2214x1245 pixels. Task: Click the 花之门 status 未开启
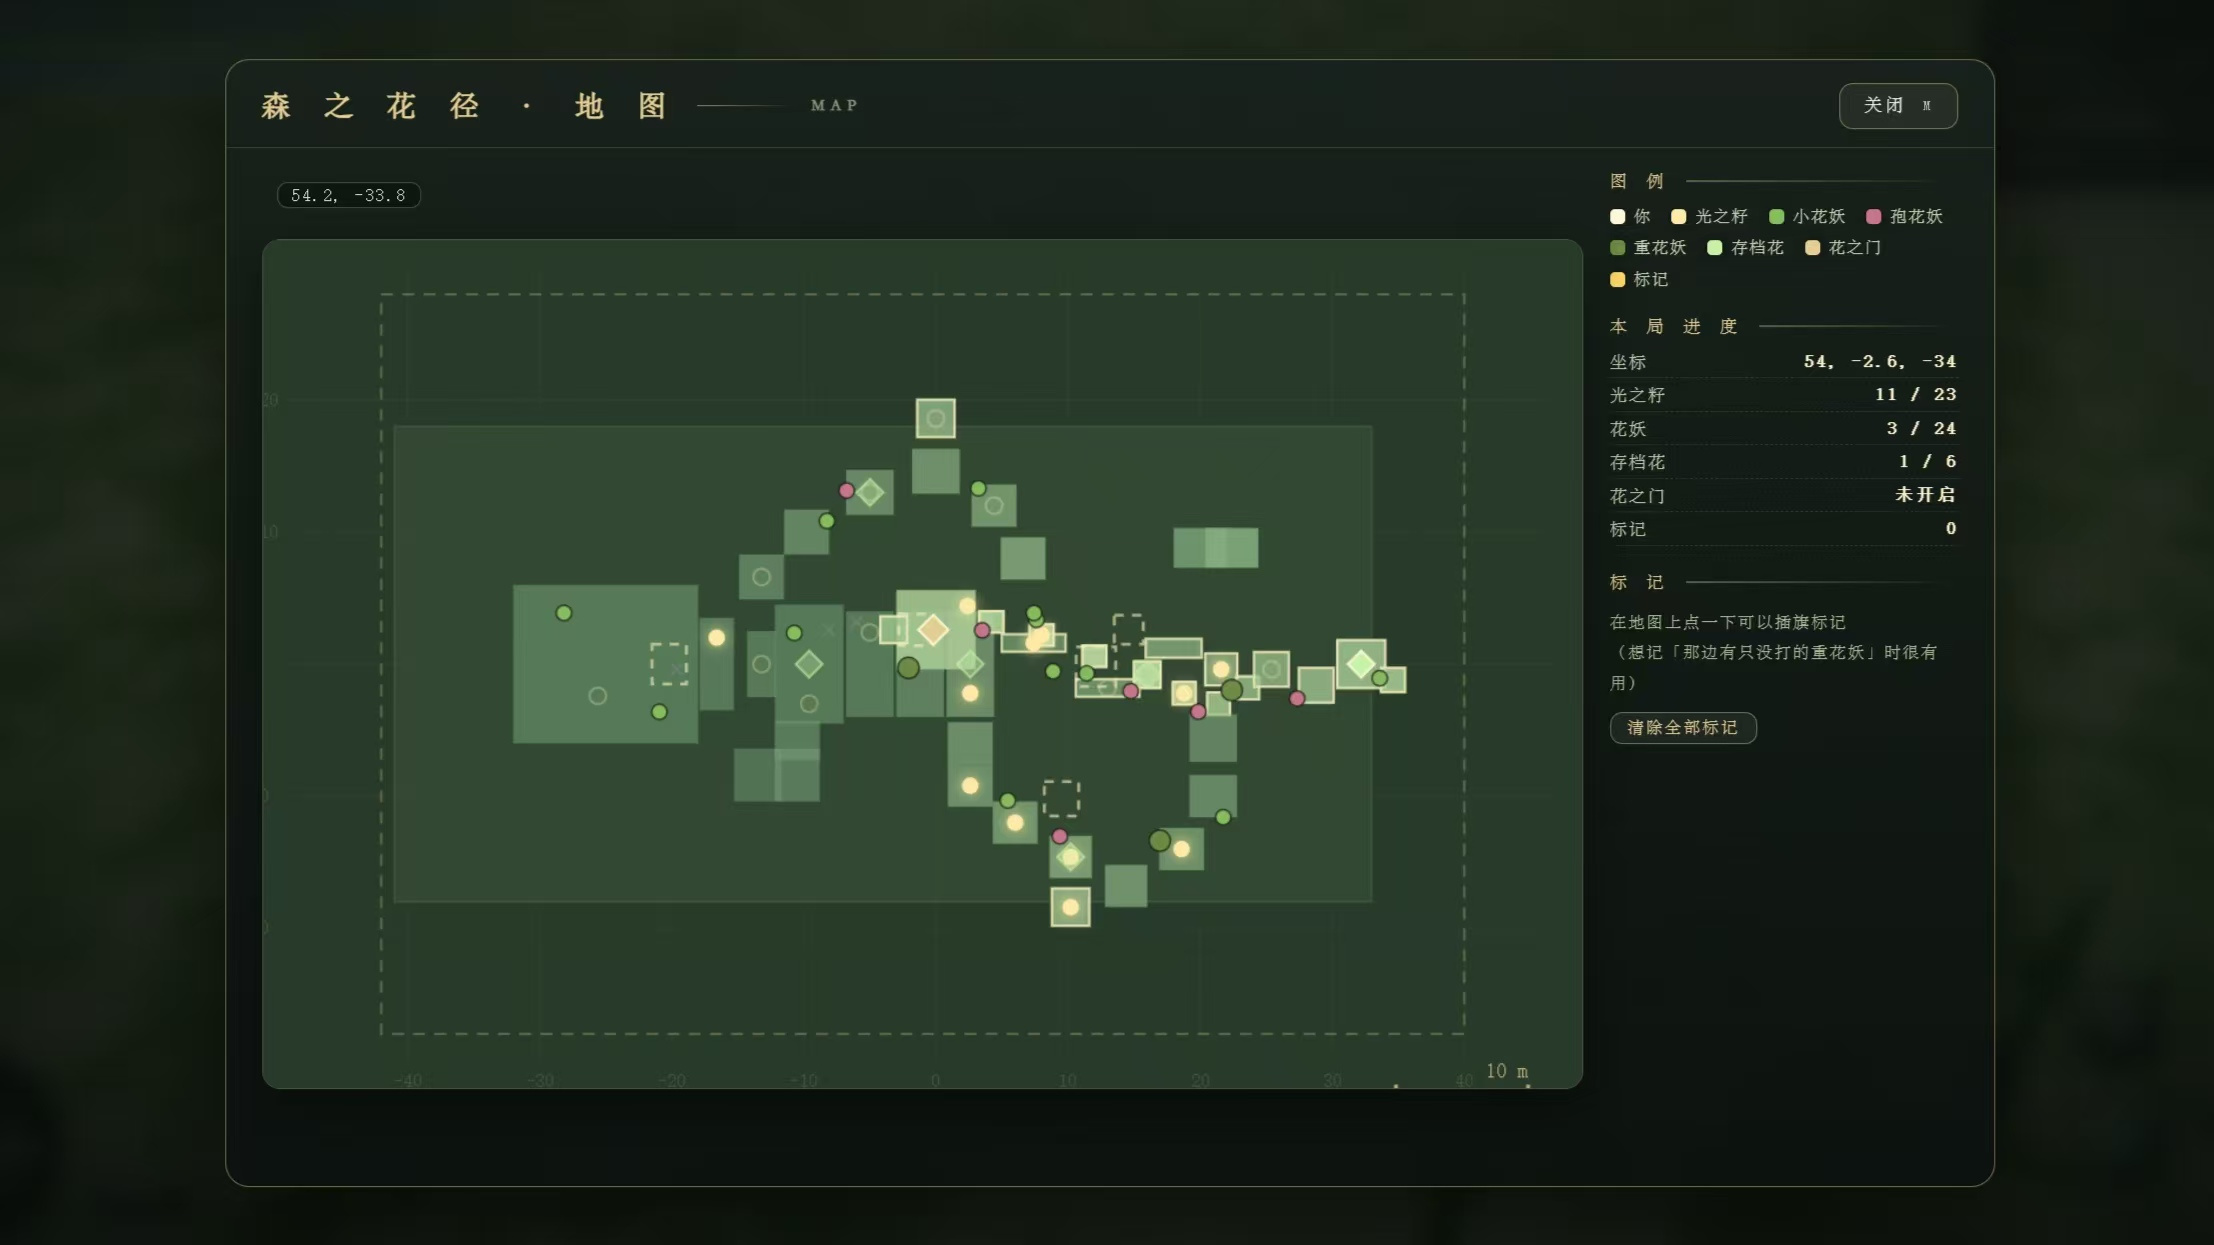tap(1925, 494)
